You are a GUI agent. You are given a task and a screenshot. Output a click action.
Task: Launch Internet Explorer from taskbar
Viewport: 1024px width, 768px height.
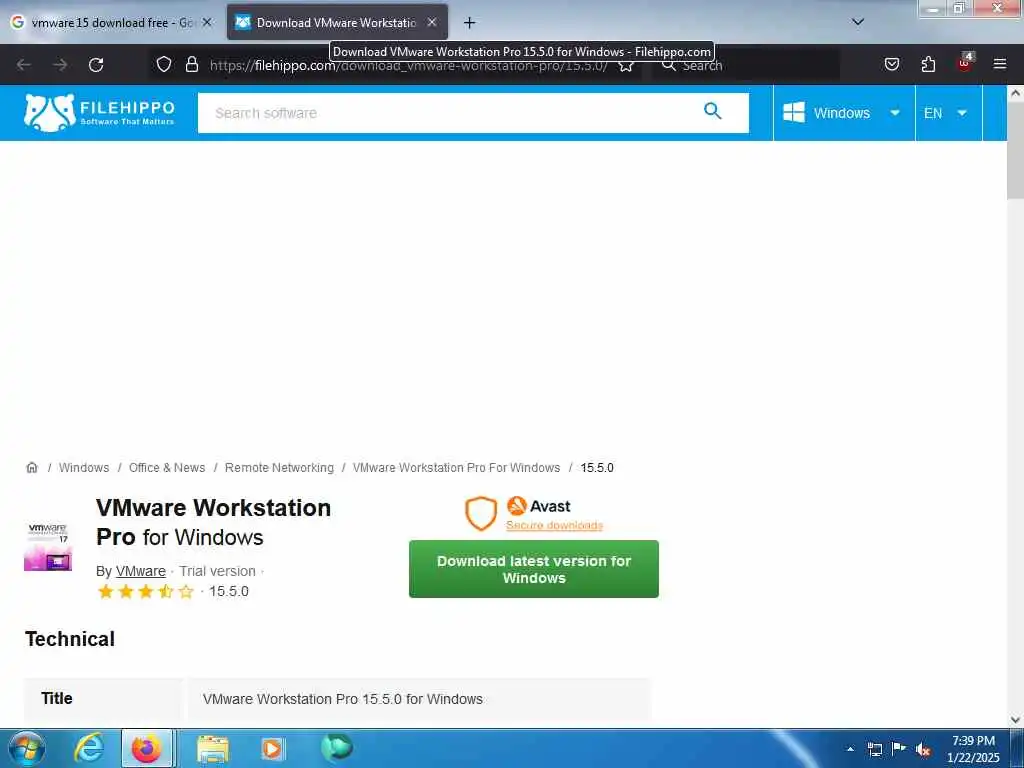(88, 748)
